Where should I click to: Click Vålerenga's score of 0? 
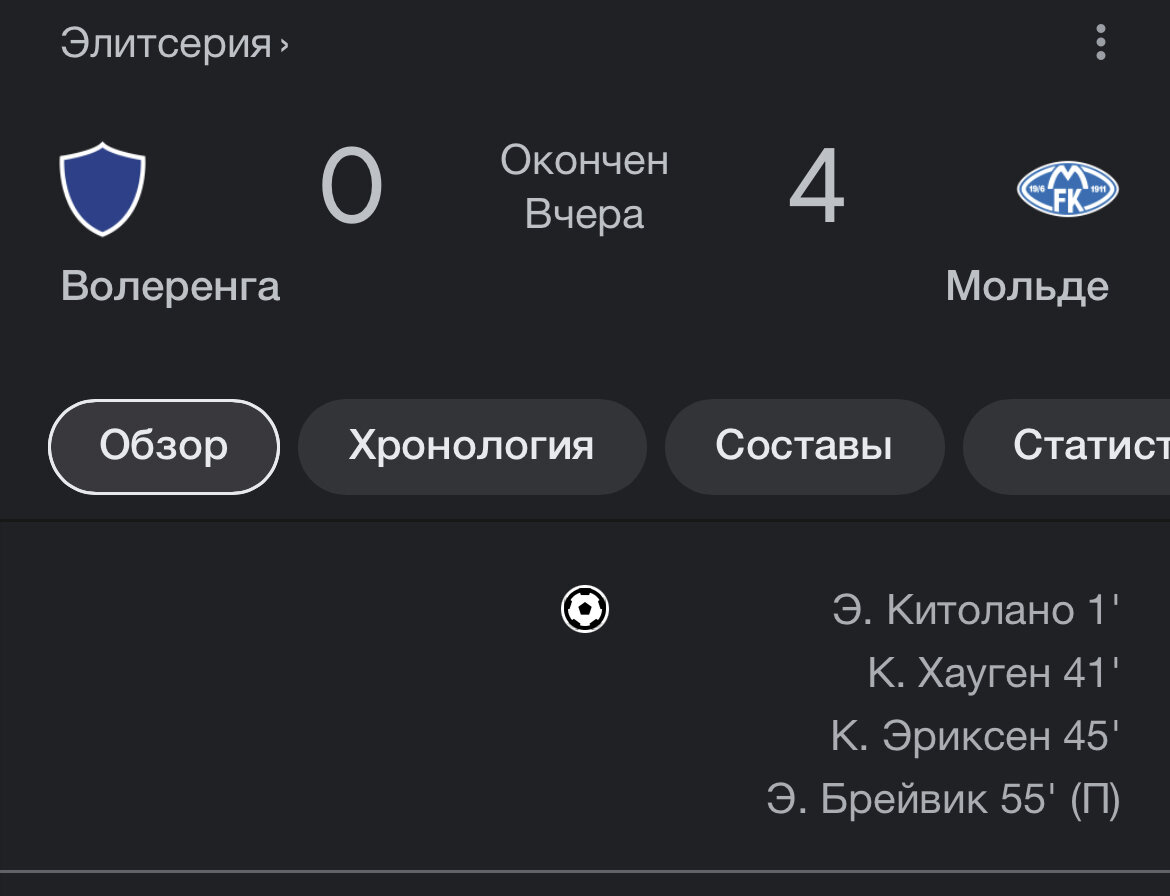[x=351, y=188]
